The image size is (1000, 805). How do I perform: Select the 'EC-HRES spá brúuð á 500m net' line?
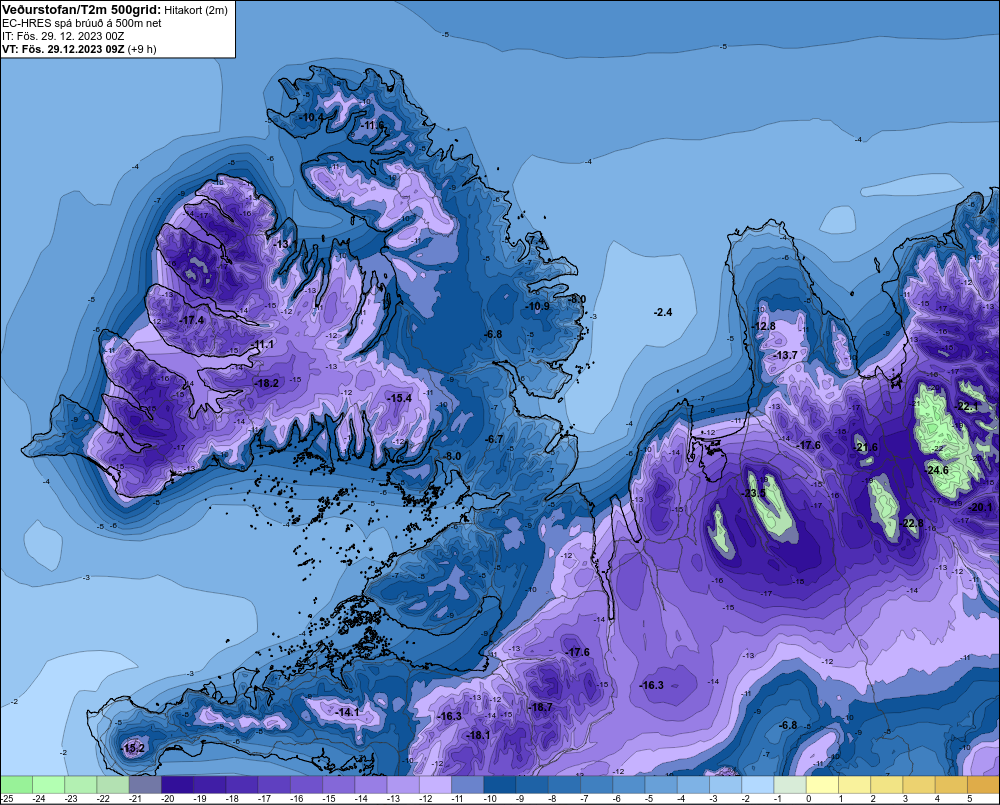pyautogui.click(x=82, y=23)
